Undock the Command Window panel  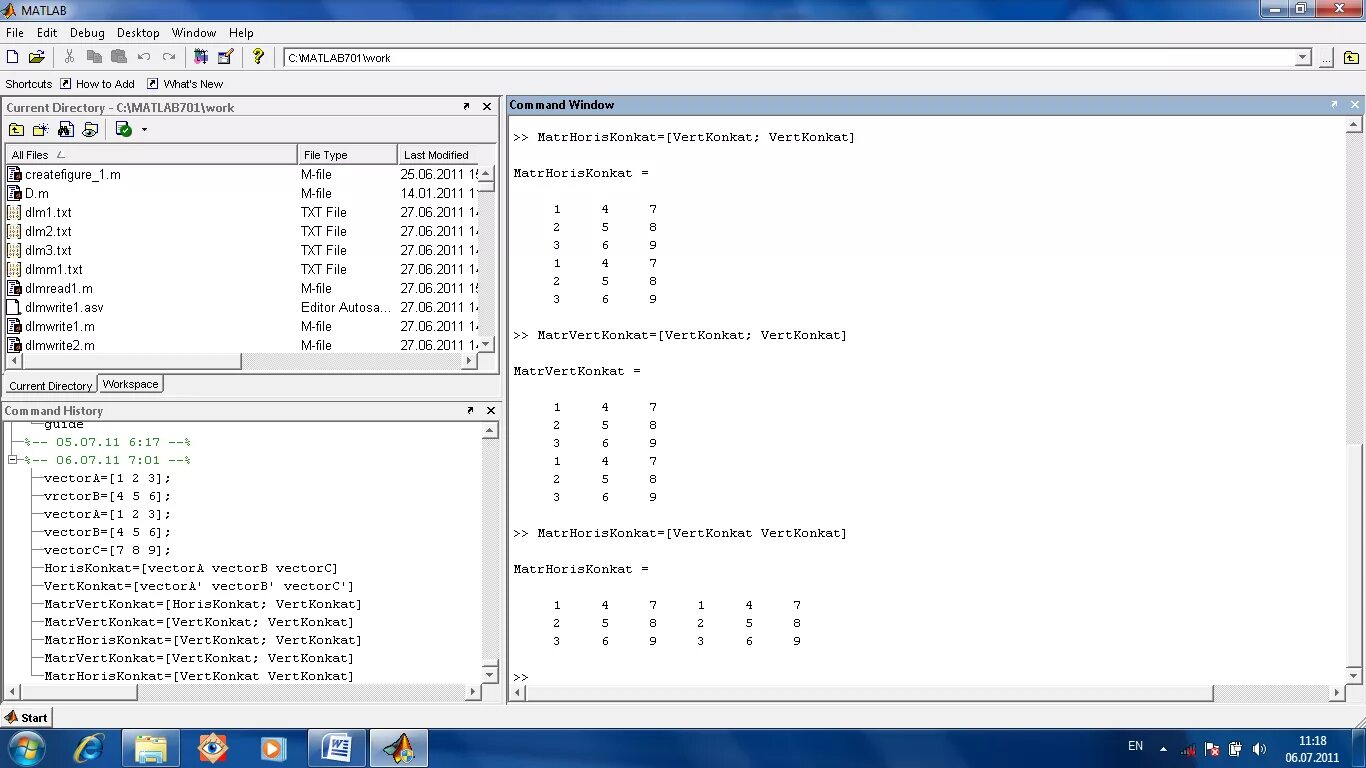pos(1333,104)
